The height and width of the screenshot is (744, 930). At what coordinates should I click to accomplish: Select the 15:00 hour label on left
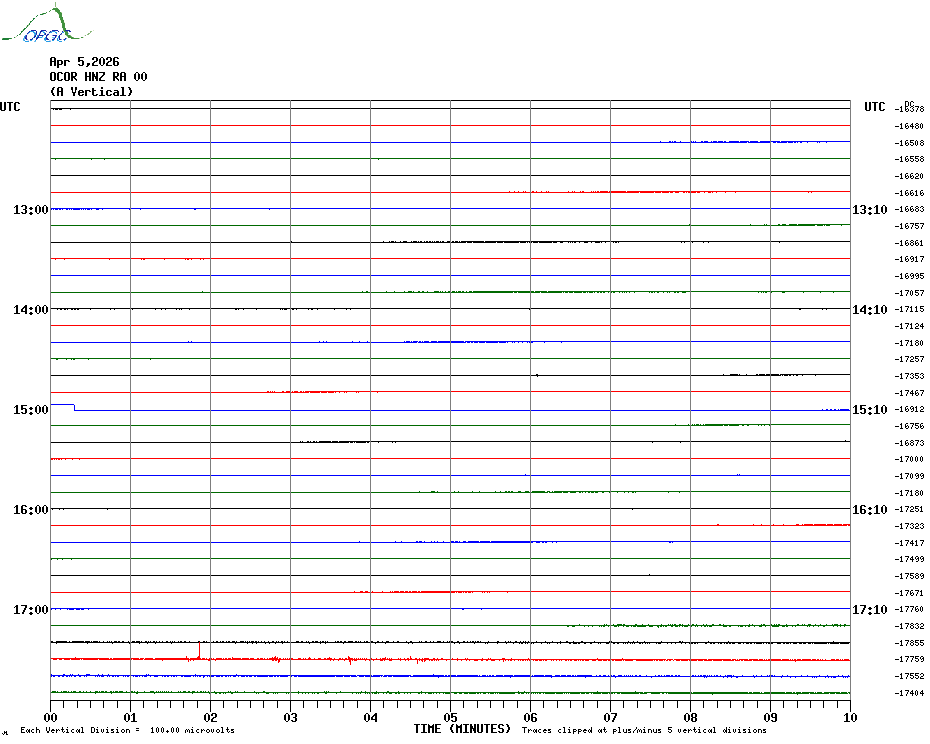click(x=31, y=410)
